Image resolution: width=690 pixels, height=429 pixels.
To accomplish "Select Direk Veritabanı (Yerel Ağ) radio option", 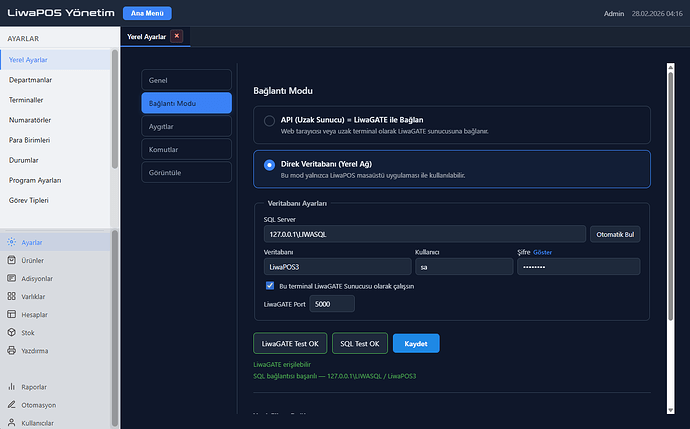I will pos(269,165).
